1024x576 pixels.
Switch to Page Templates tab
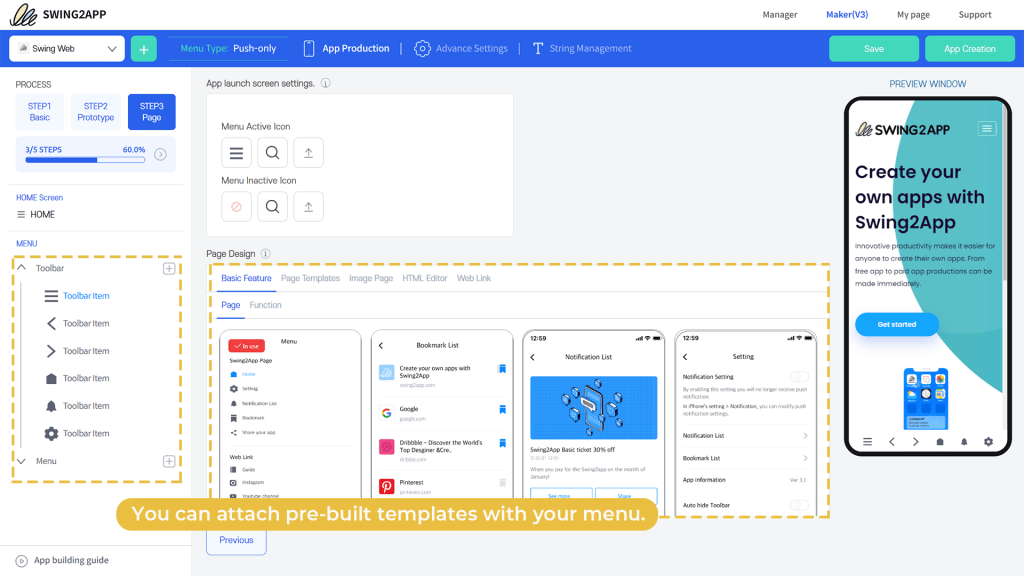pyautogui.click(x=310, y=278)
